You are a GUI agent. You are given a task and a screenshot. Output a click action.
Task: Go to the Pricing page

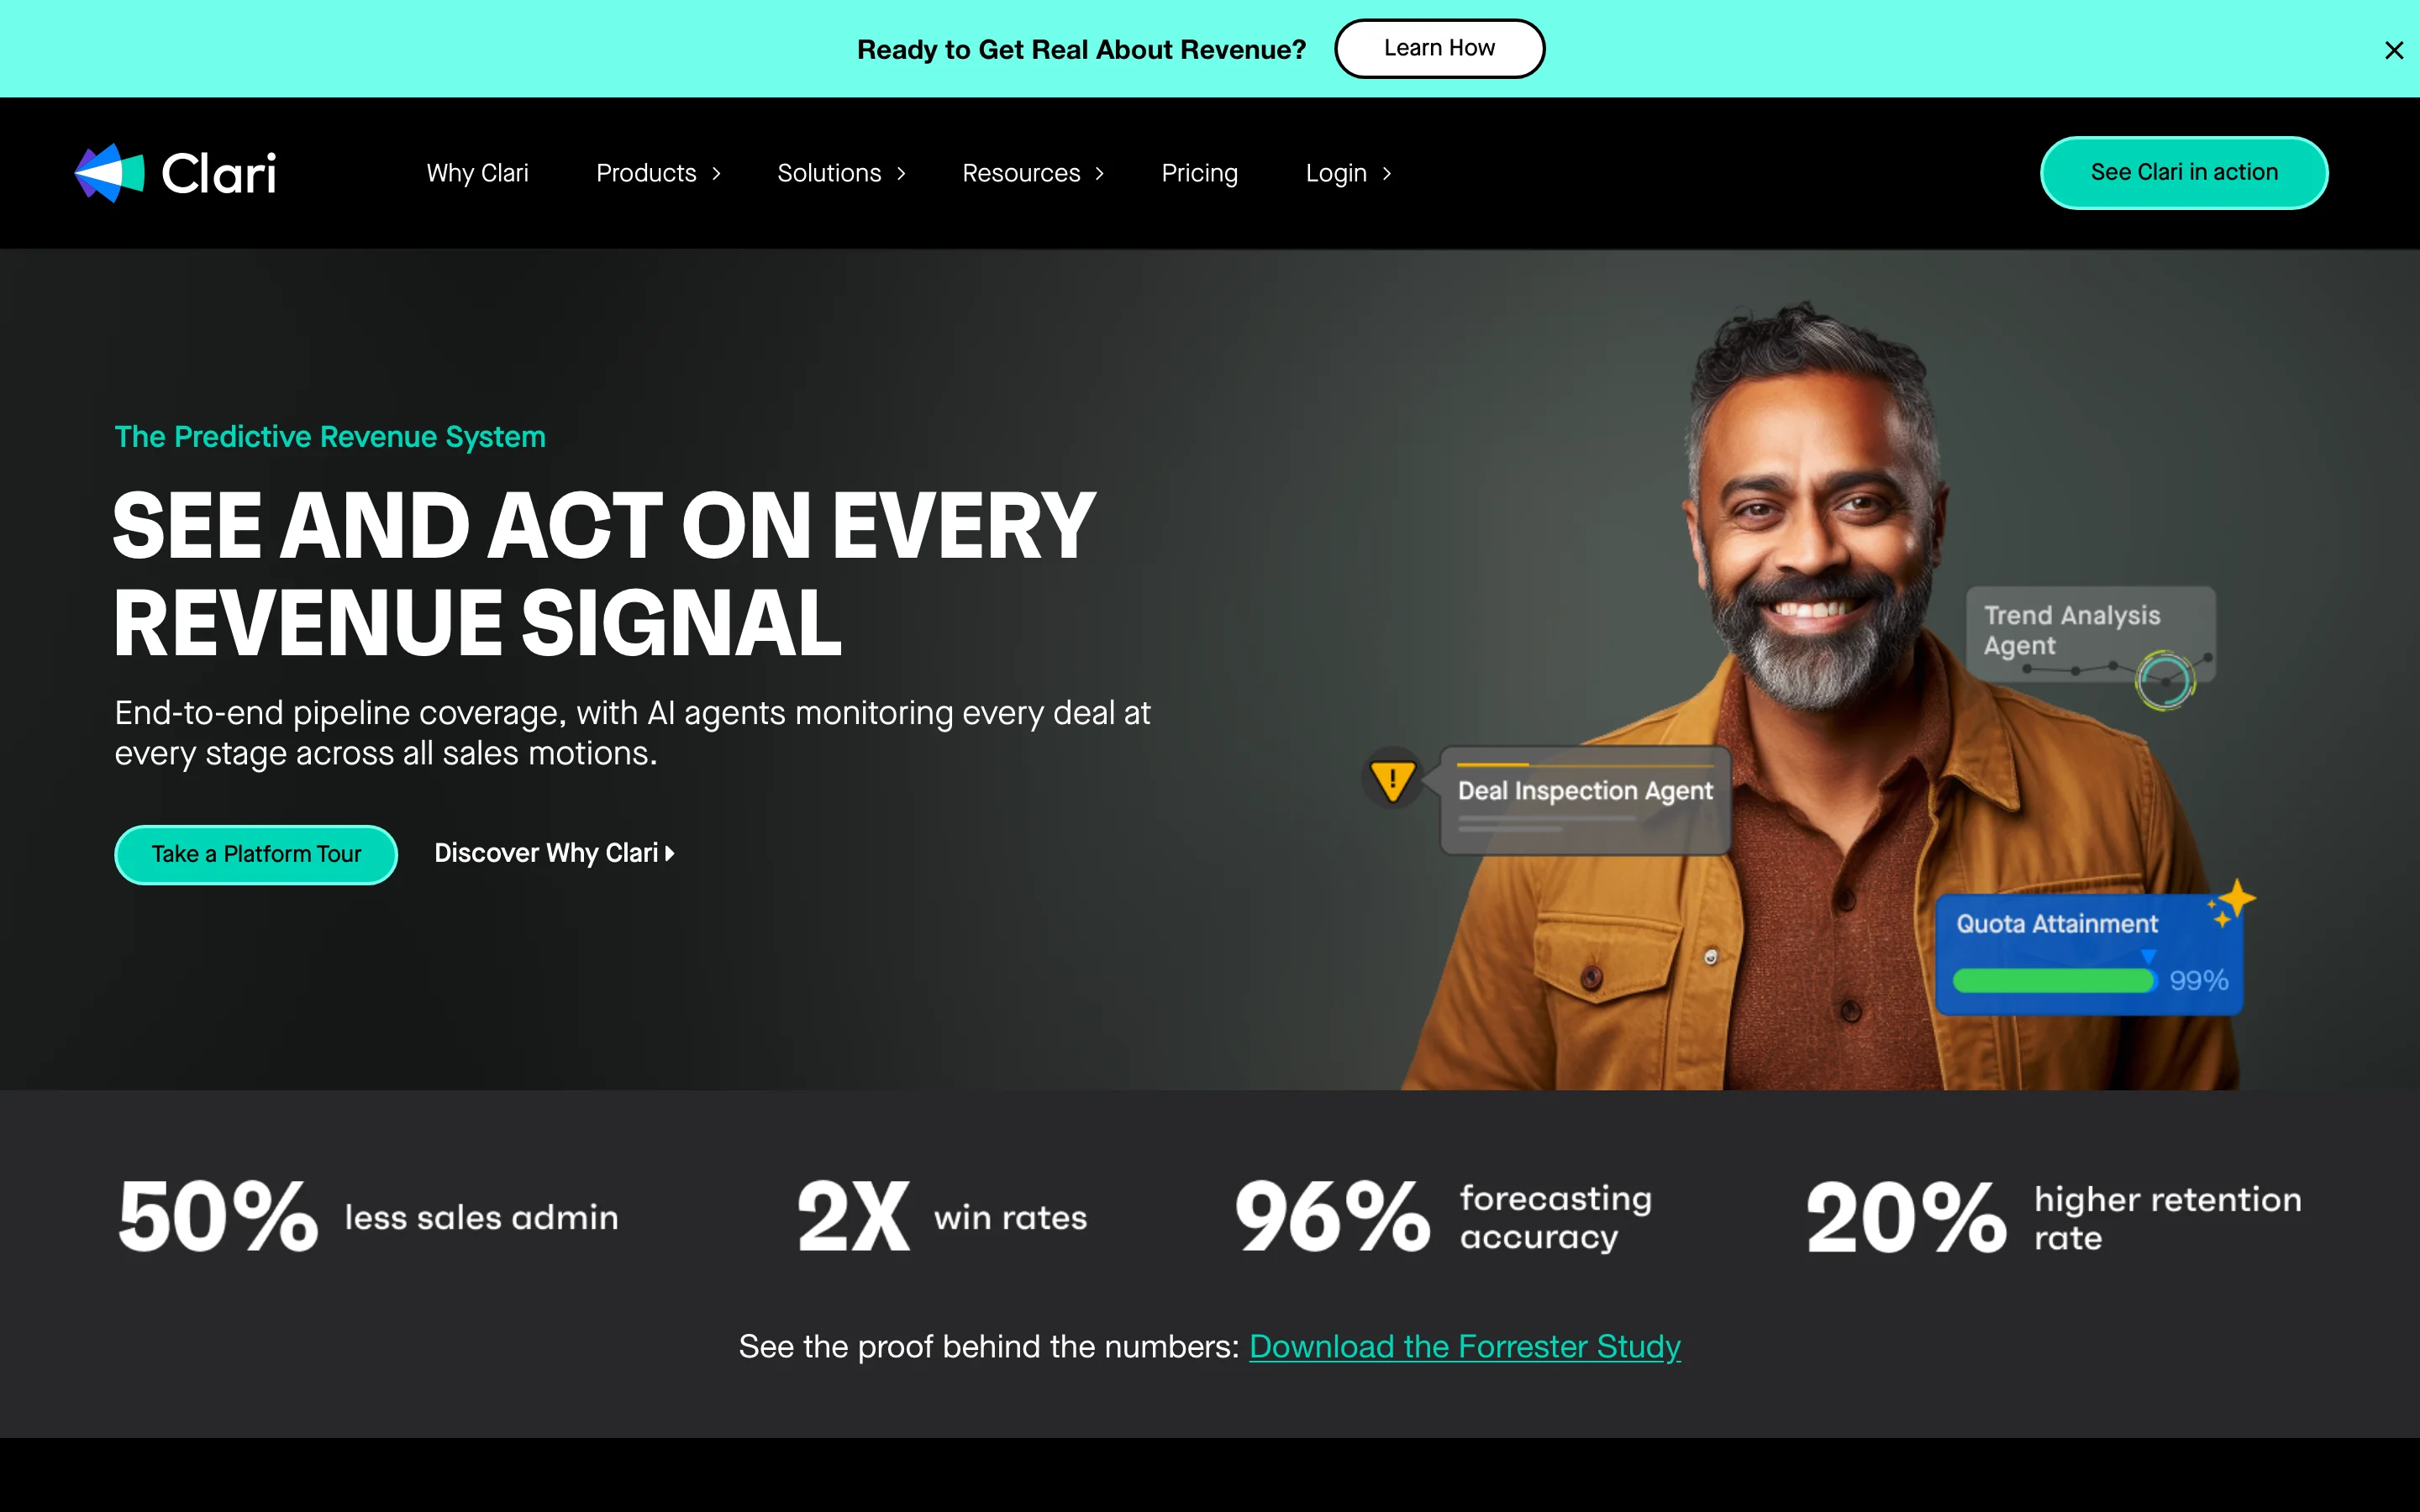1199,174
